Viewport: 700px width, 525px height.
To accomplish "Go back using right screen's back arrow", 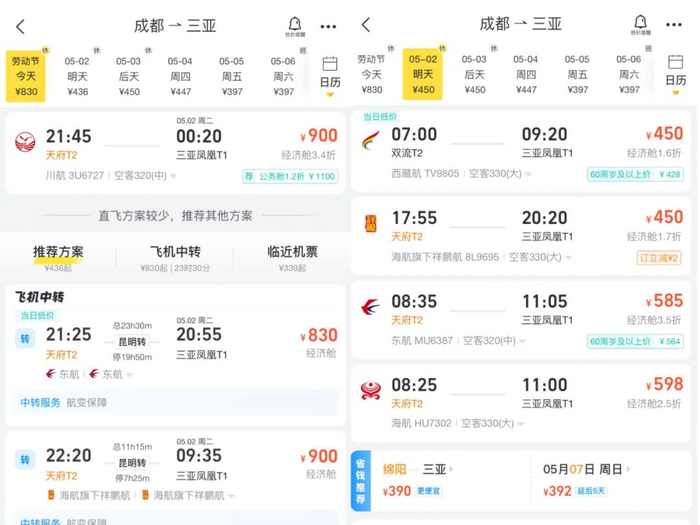I will [366, 25].
